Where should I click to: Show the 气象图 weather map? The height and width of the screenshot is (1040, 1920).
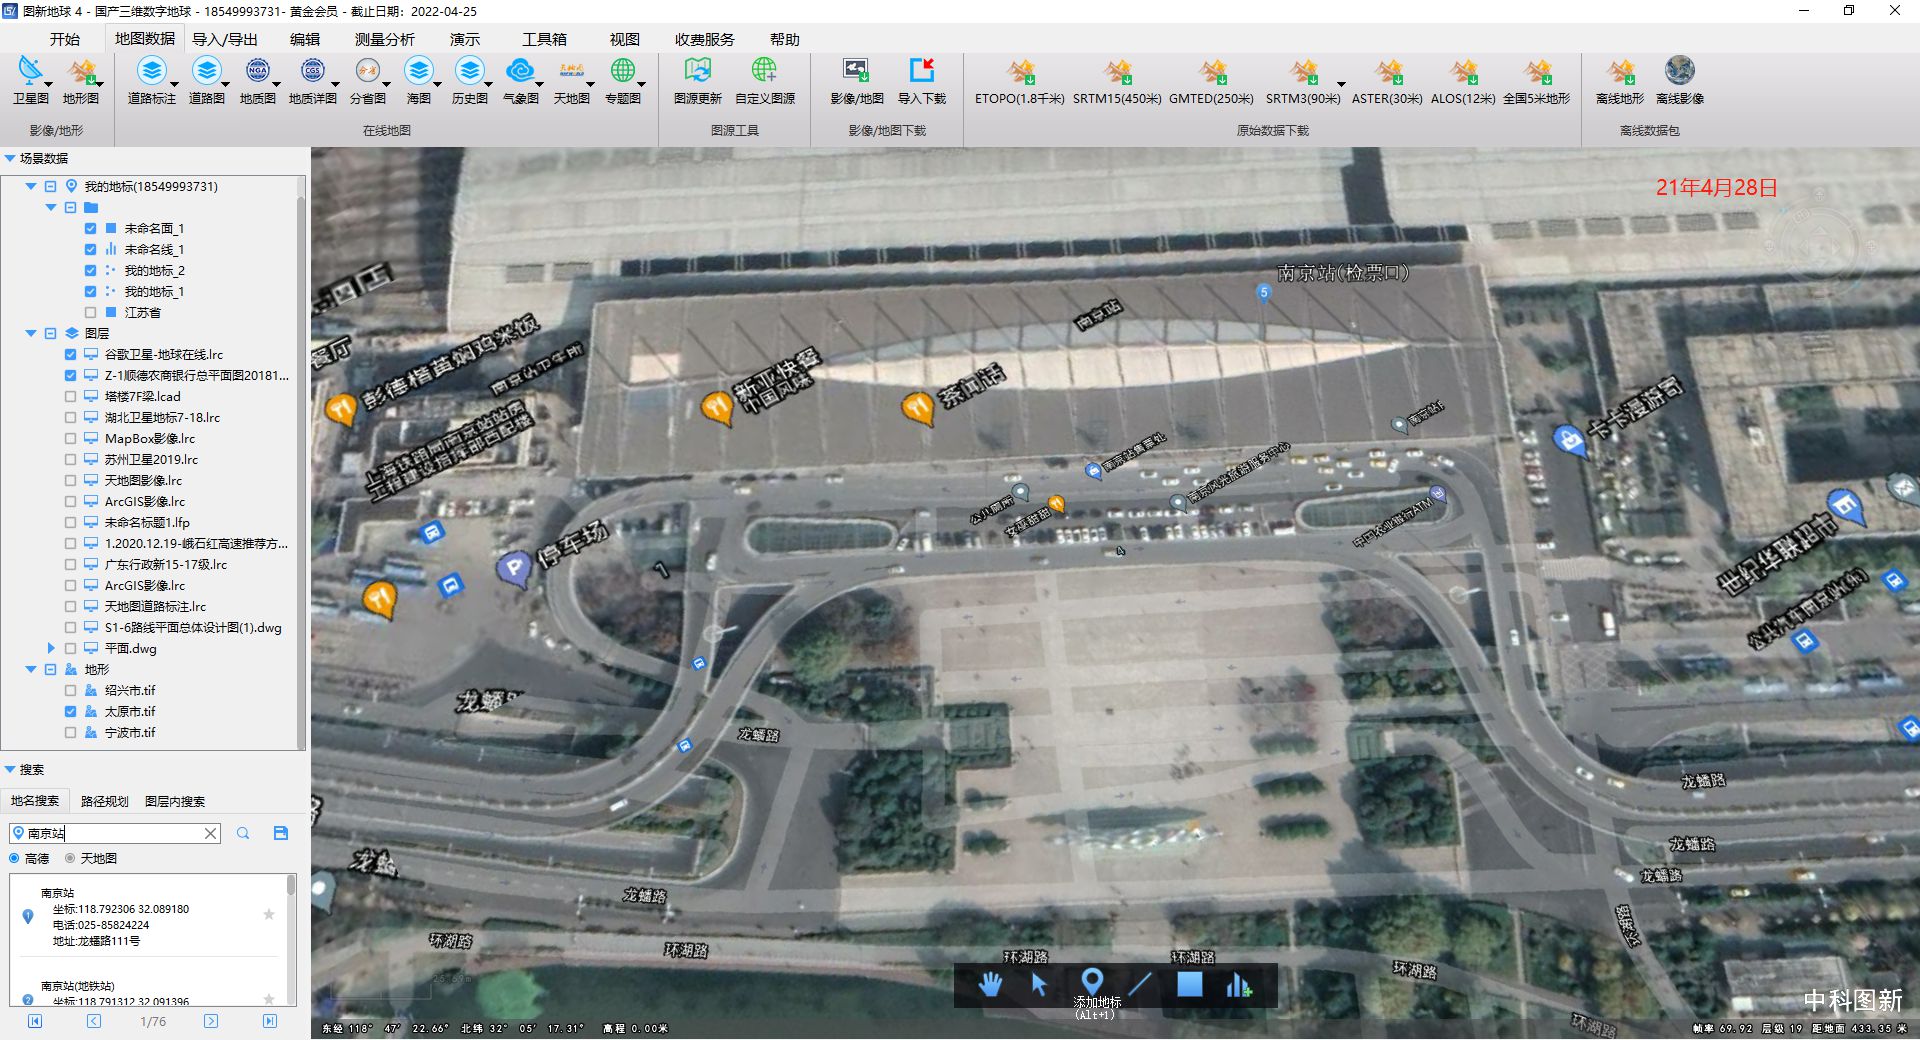(520, 81)
